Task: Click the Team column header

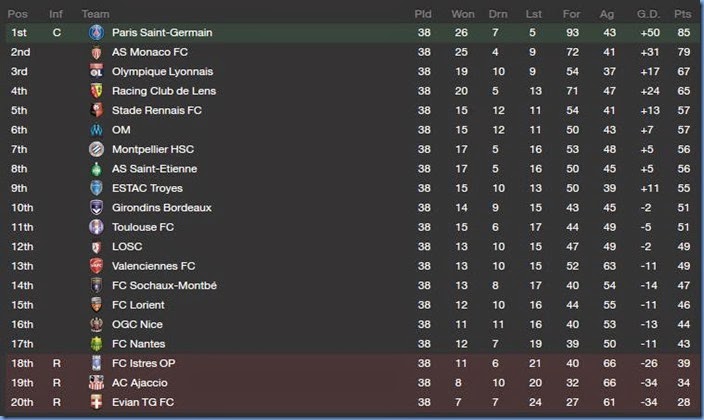Action: point(96,14)
